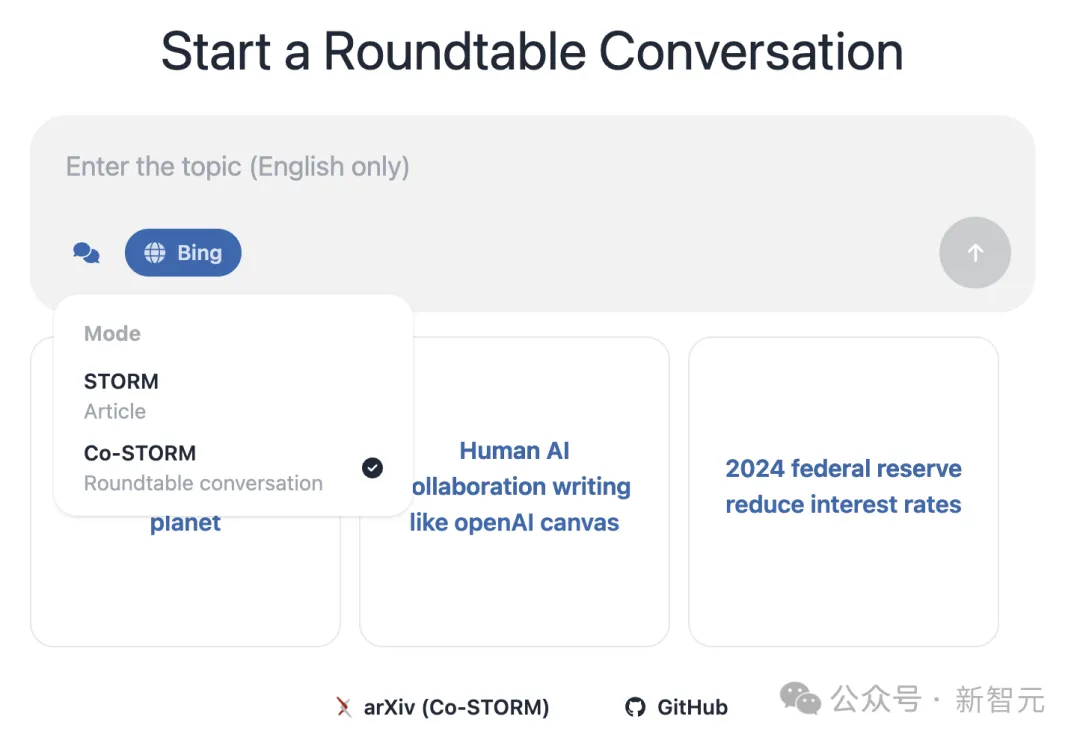Open the mode selector chat bubbles icon

tap(87, 253)
